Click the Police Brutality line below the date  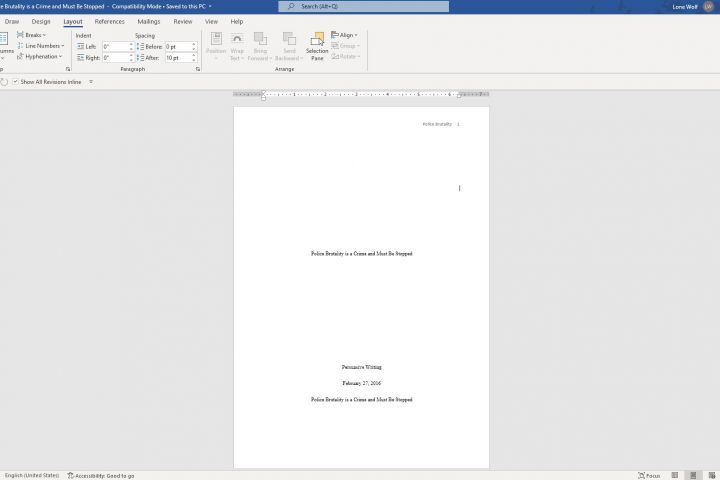pos(361,400)
